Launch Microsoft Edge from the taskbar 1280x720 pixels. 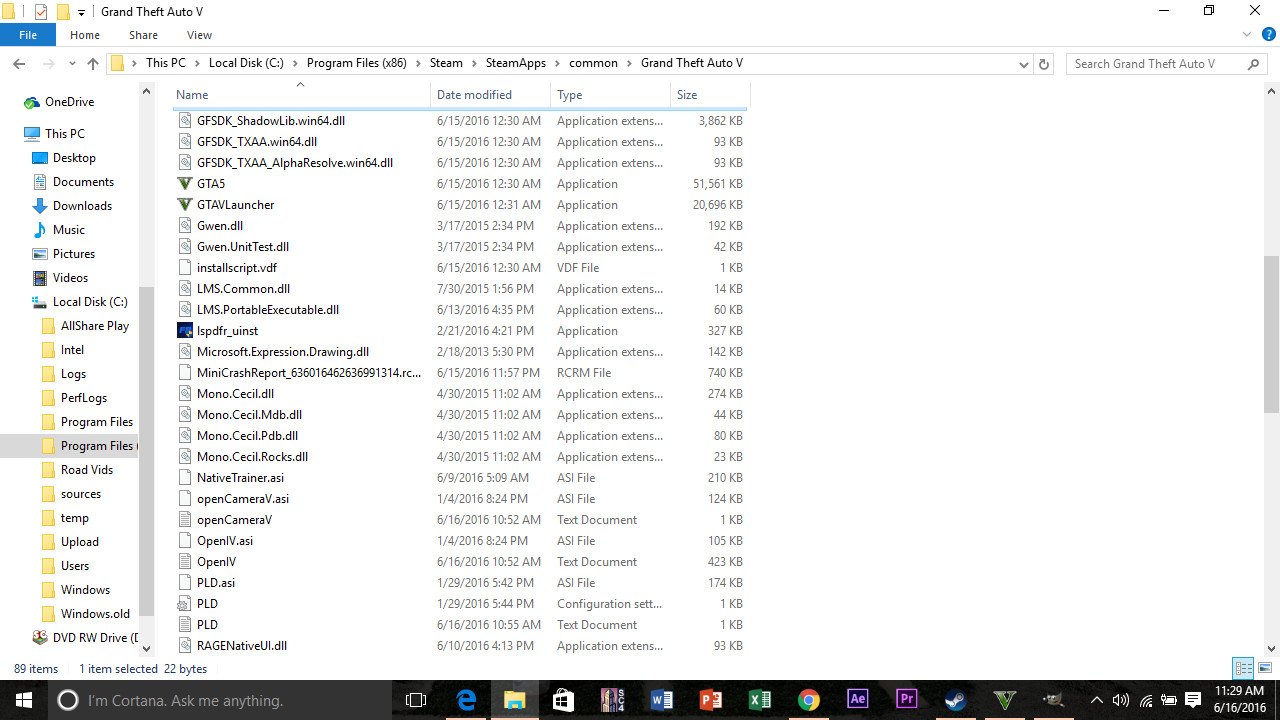click(466, 700)
